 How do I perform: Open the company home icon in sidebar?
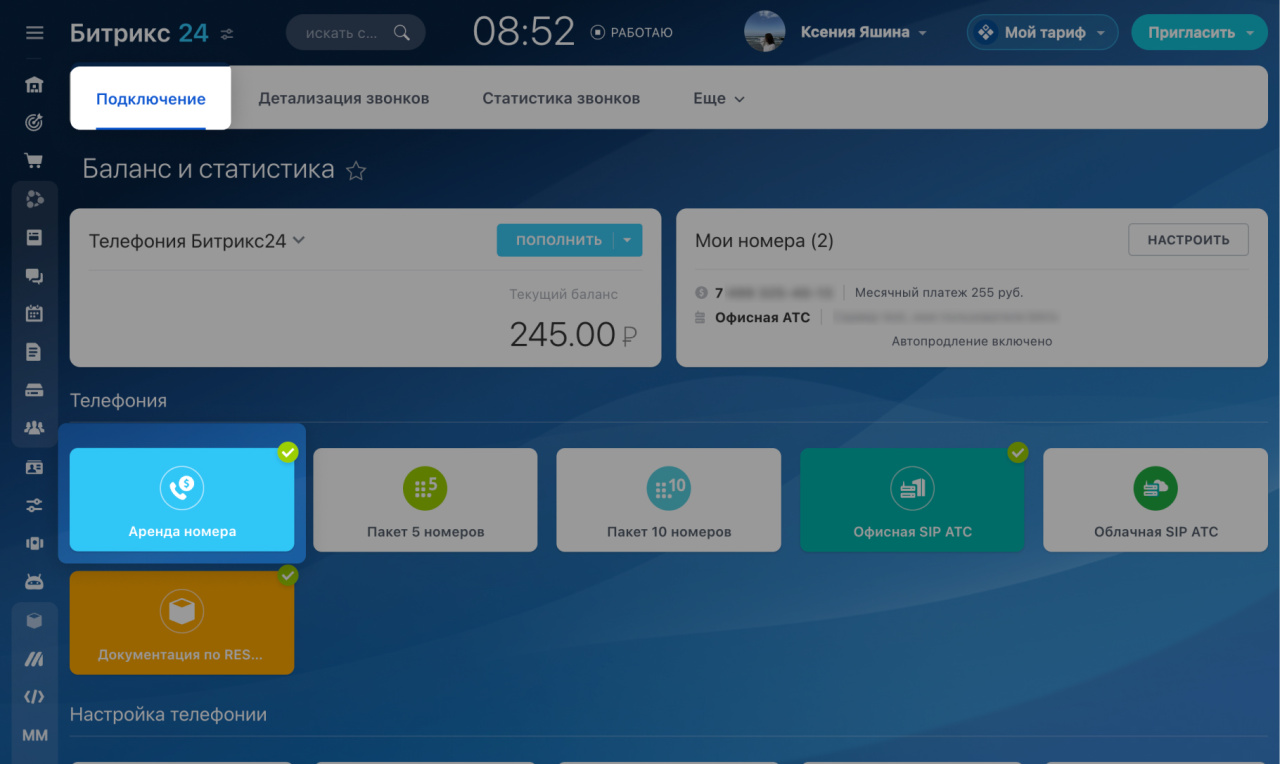pyautogui.click(x=35, y=85)
